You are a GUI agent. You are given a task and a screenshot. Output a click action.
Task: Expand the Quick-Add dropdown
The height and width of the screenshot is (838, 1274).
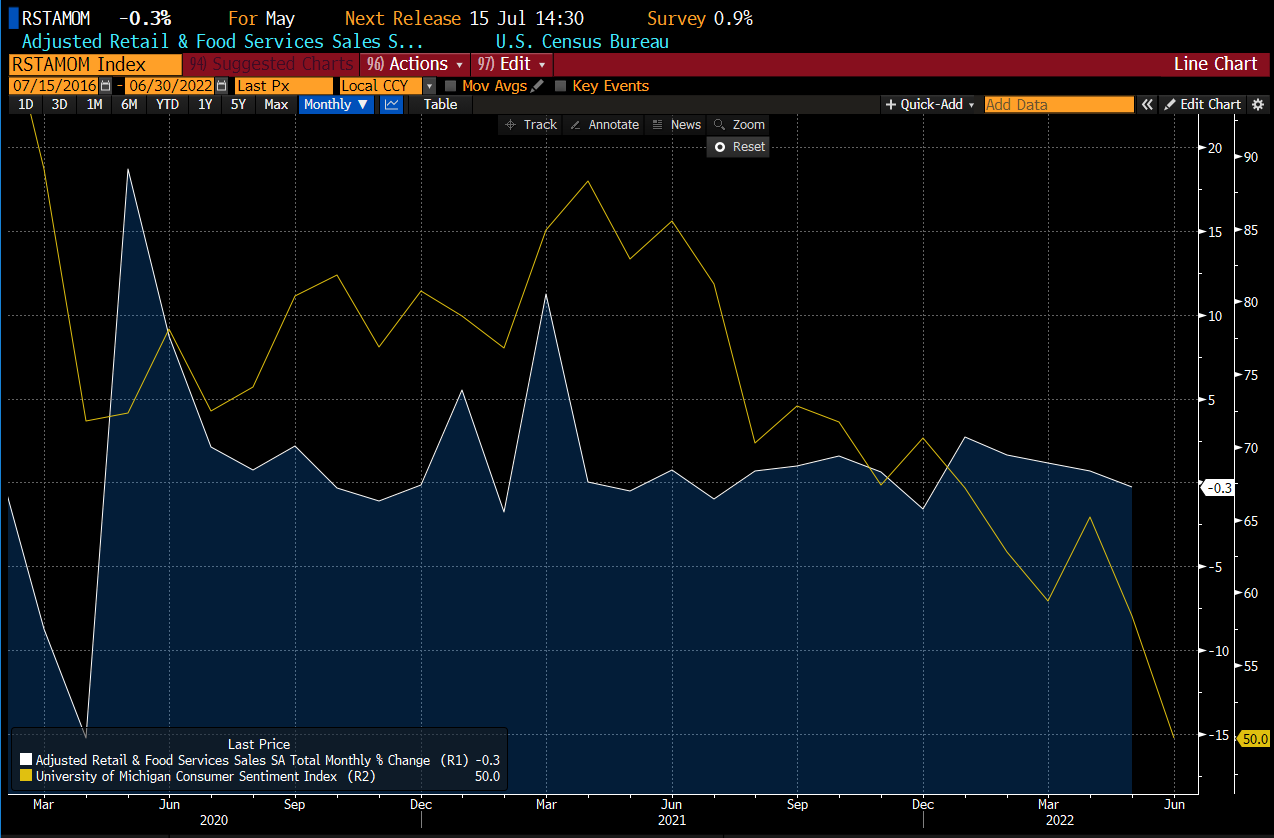coord(930,105)
